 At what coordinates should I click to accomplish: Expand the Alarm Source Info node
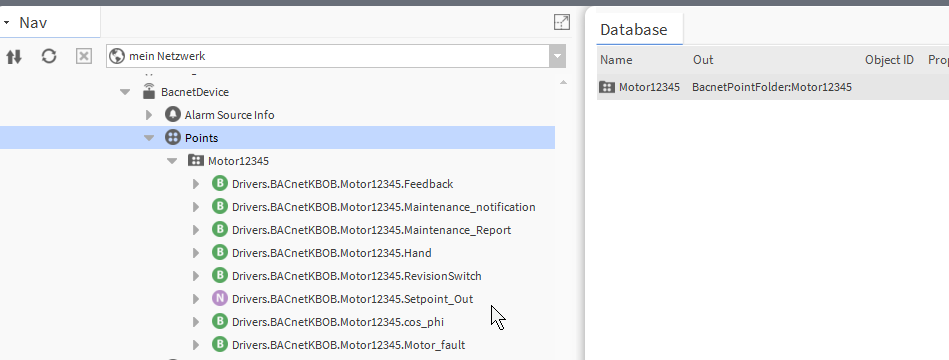tap(149, 115)
